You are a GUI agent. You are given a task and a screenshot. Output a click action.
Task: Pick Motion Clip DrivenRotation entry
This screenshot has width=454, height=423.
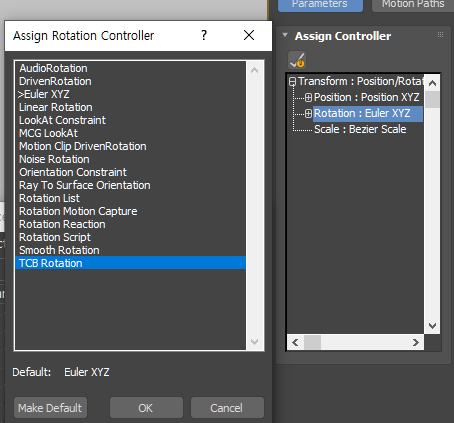coord(131,146)
